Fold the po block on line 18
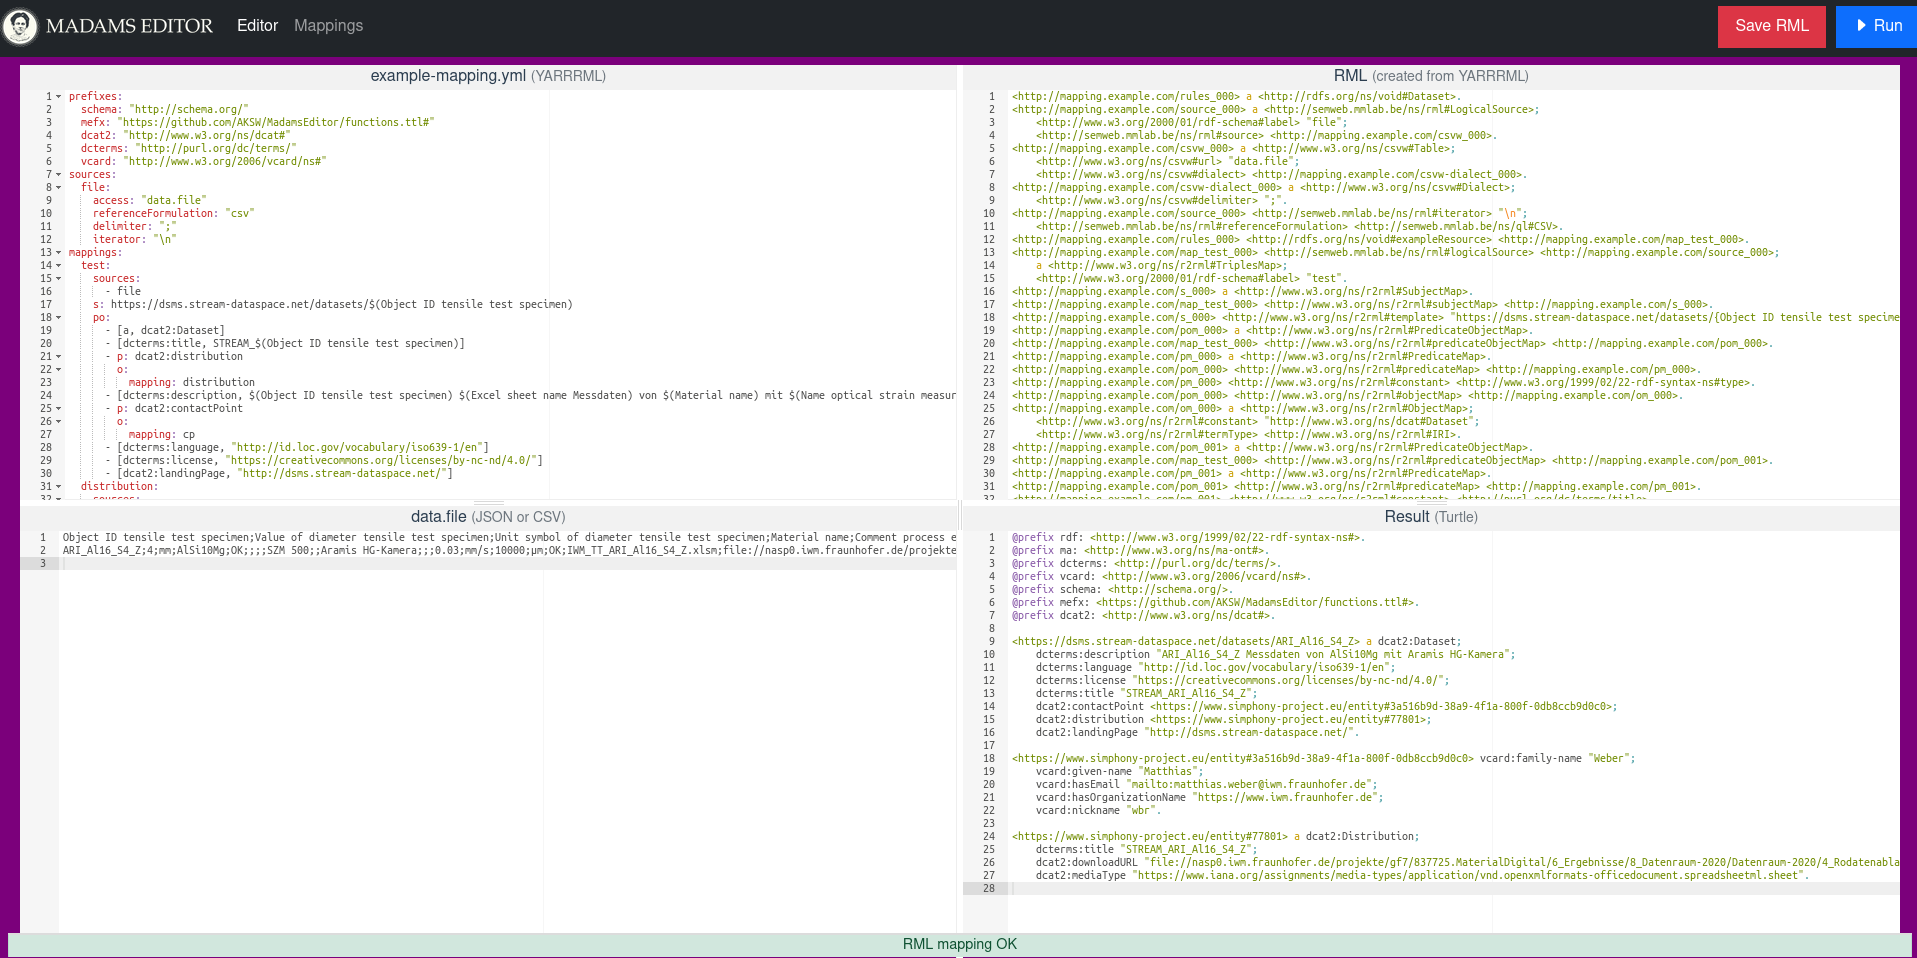1917x958 pixels. click(58, 318)
